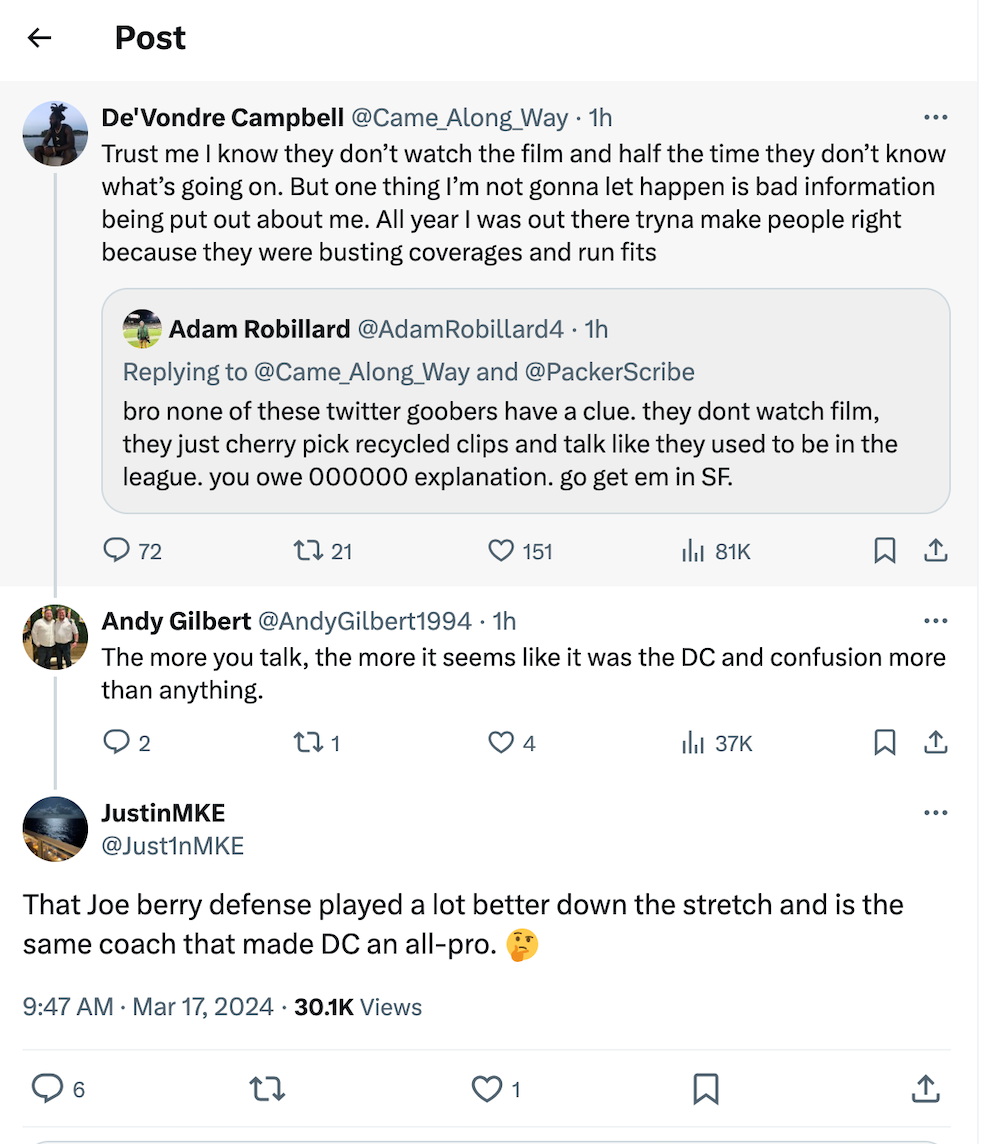Open more options on JustinMKE's post

tap(935, 813)
